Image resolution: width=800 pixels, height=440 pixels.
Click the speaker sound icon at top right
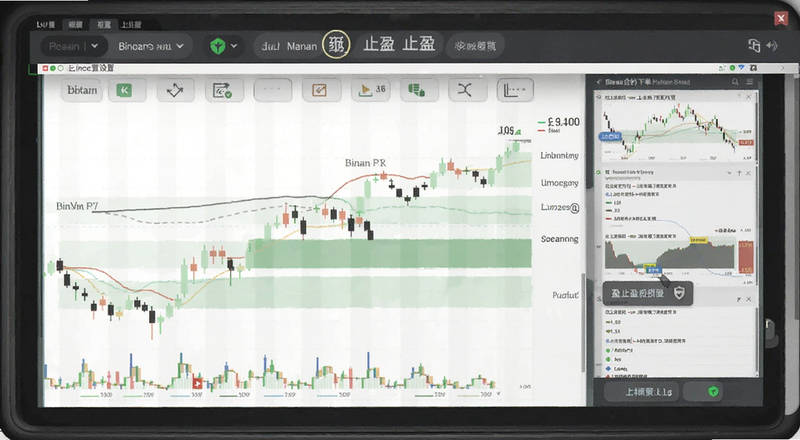[x=771, y=46]
